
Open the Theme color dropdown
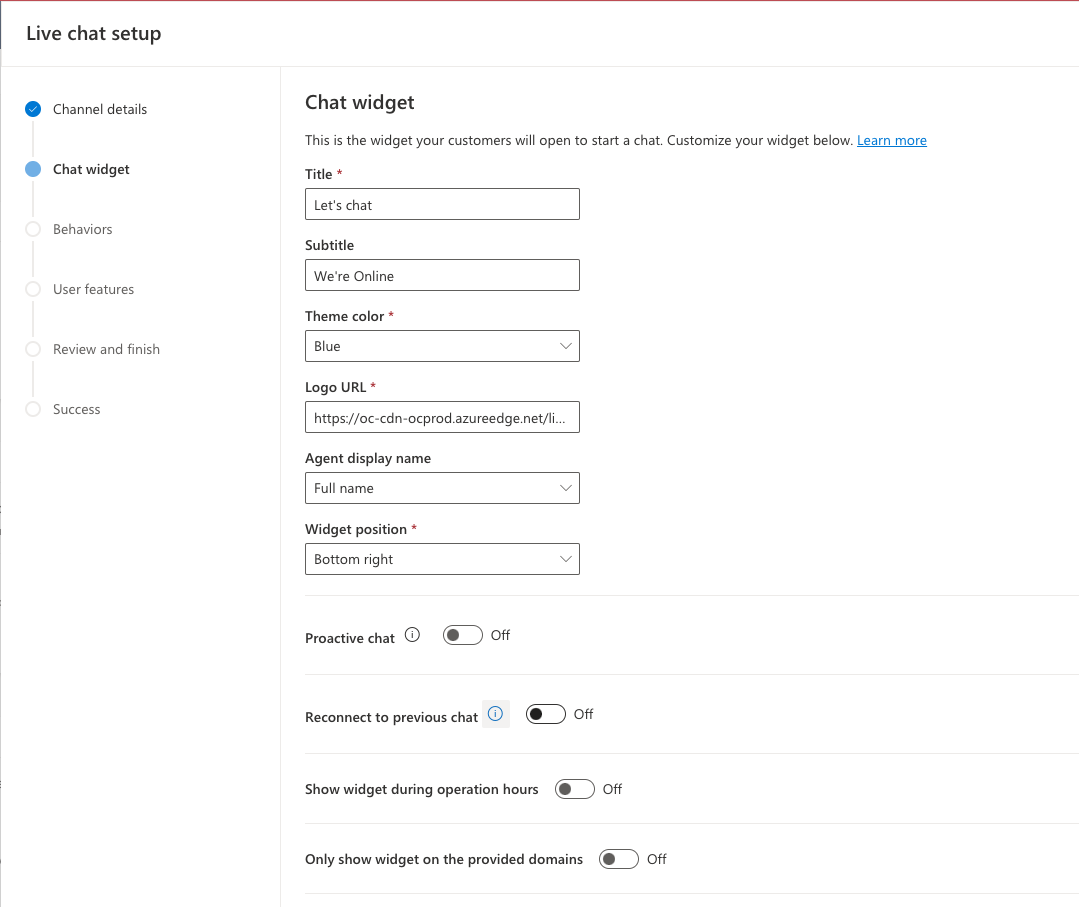pos(442,346)
